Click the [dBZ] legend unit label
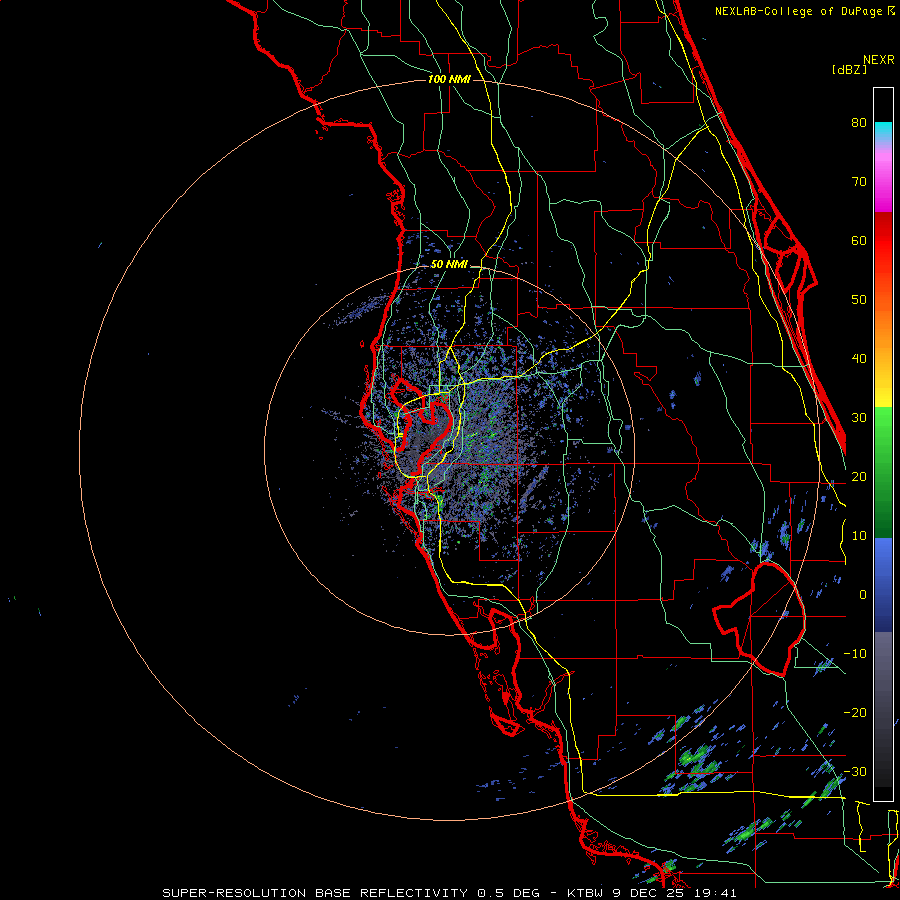This screenshot has width=900, height=900. (849, 70)
